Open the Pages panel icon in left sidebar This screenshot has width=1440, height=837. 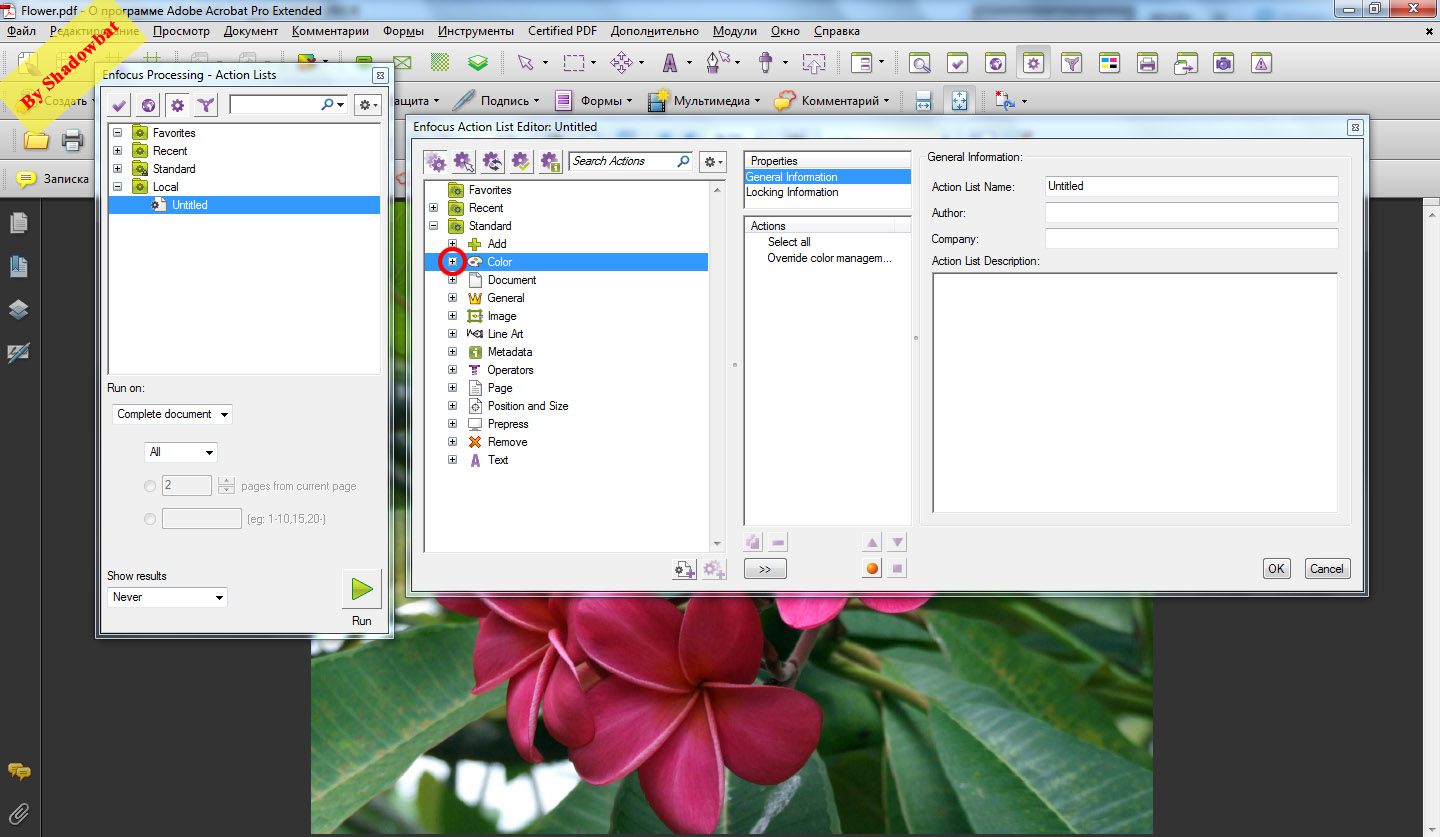18,223
